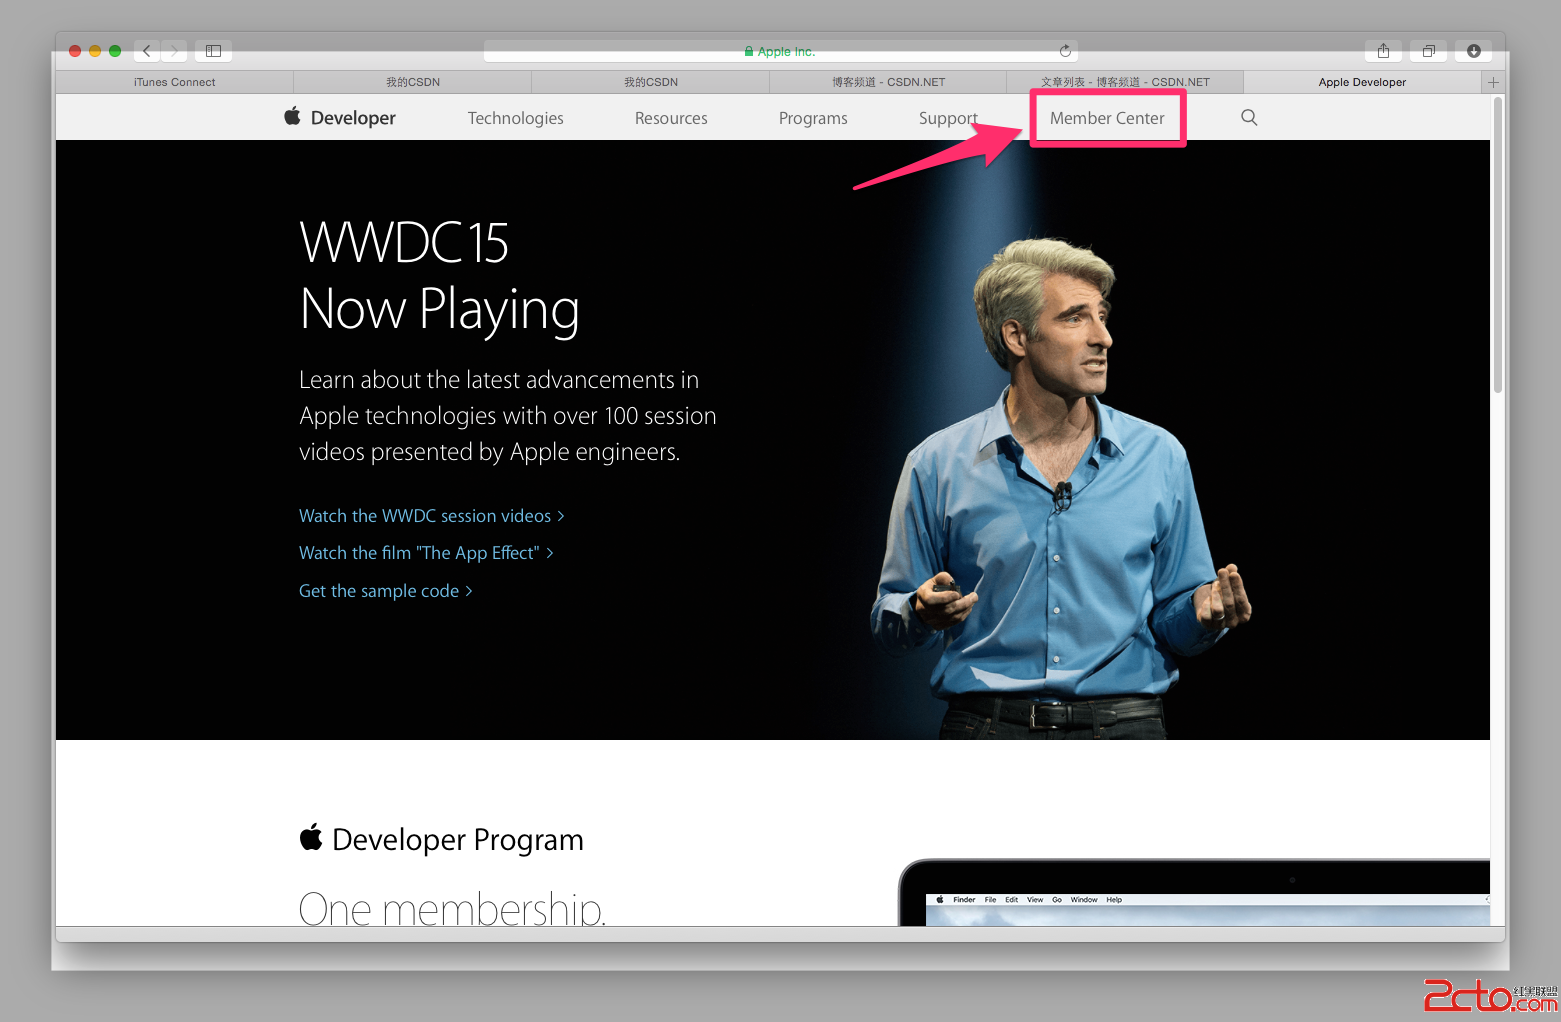Click the Safari address bar
Viewport: 1561px width, 1022px height.
click(x=780, y=51)
